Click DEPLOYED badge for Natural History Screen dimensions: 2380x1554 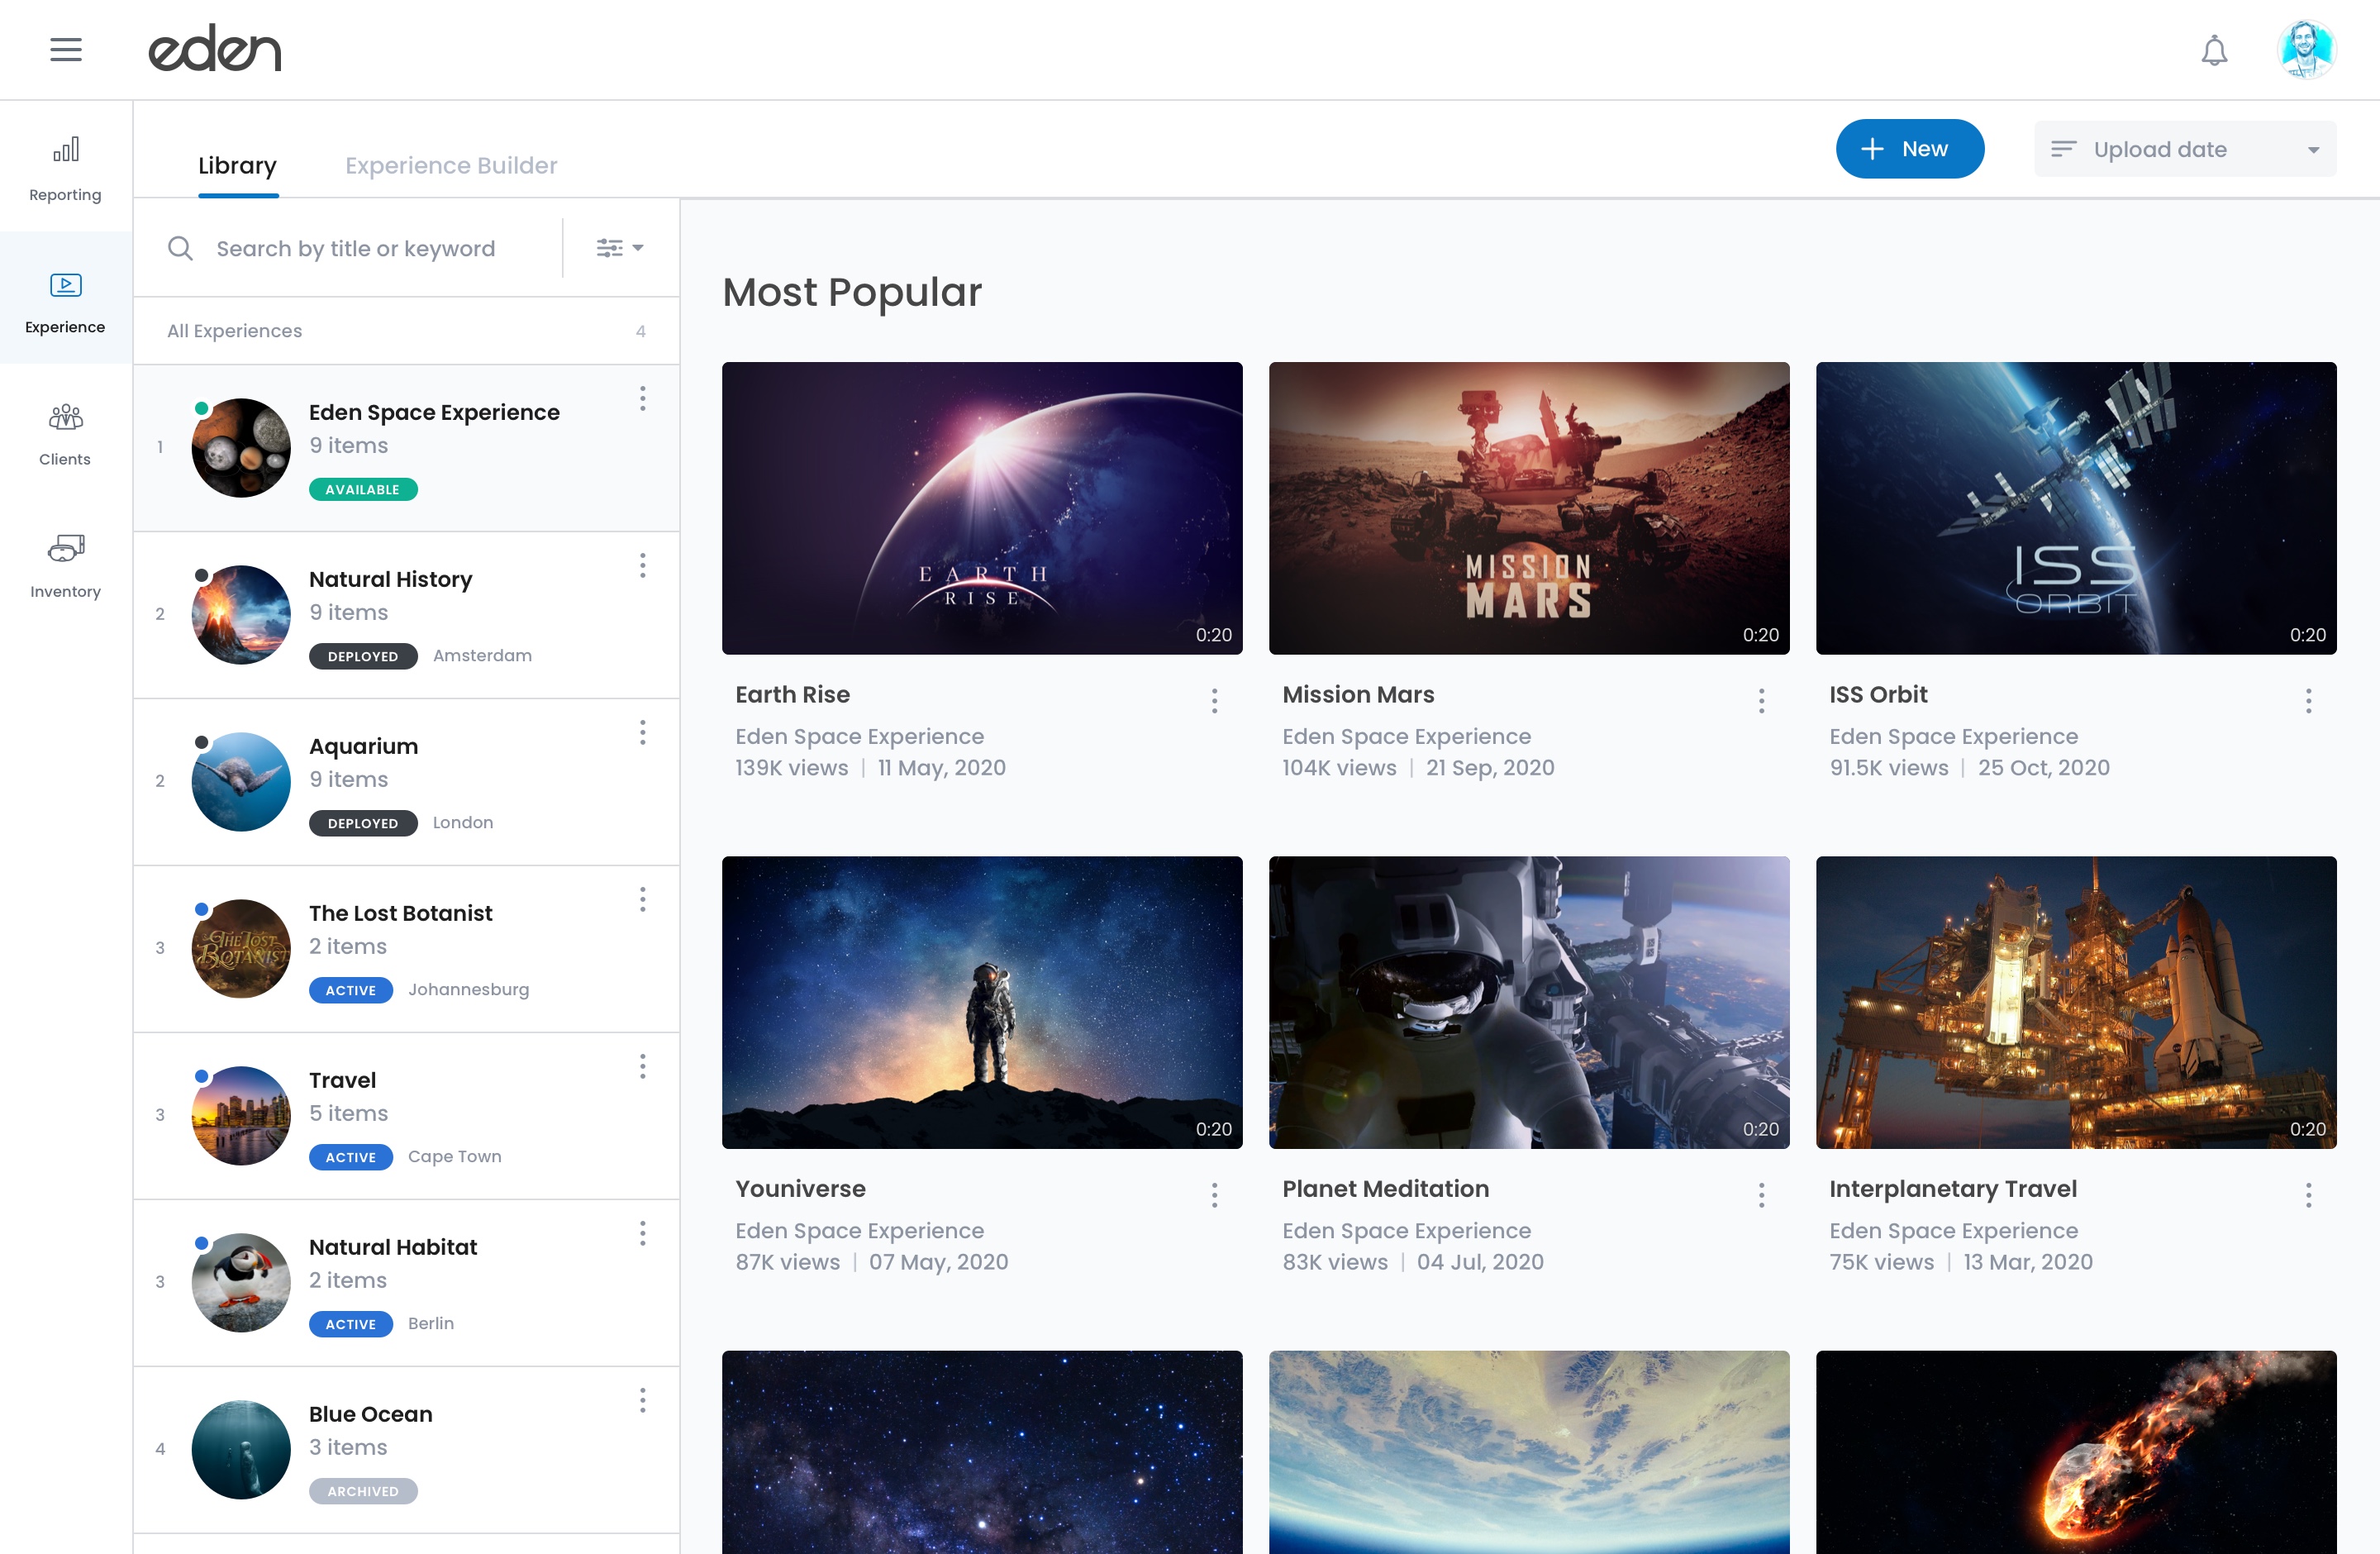click(363, 656)
